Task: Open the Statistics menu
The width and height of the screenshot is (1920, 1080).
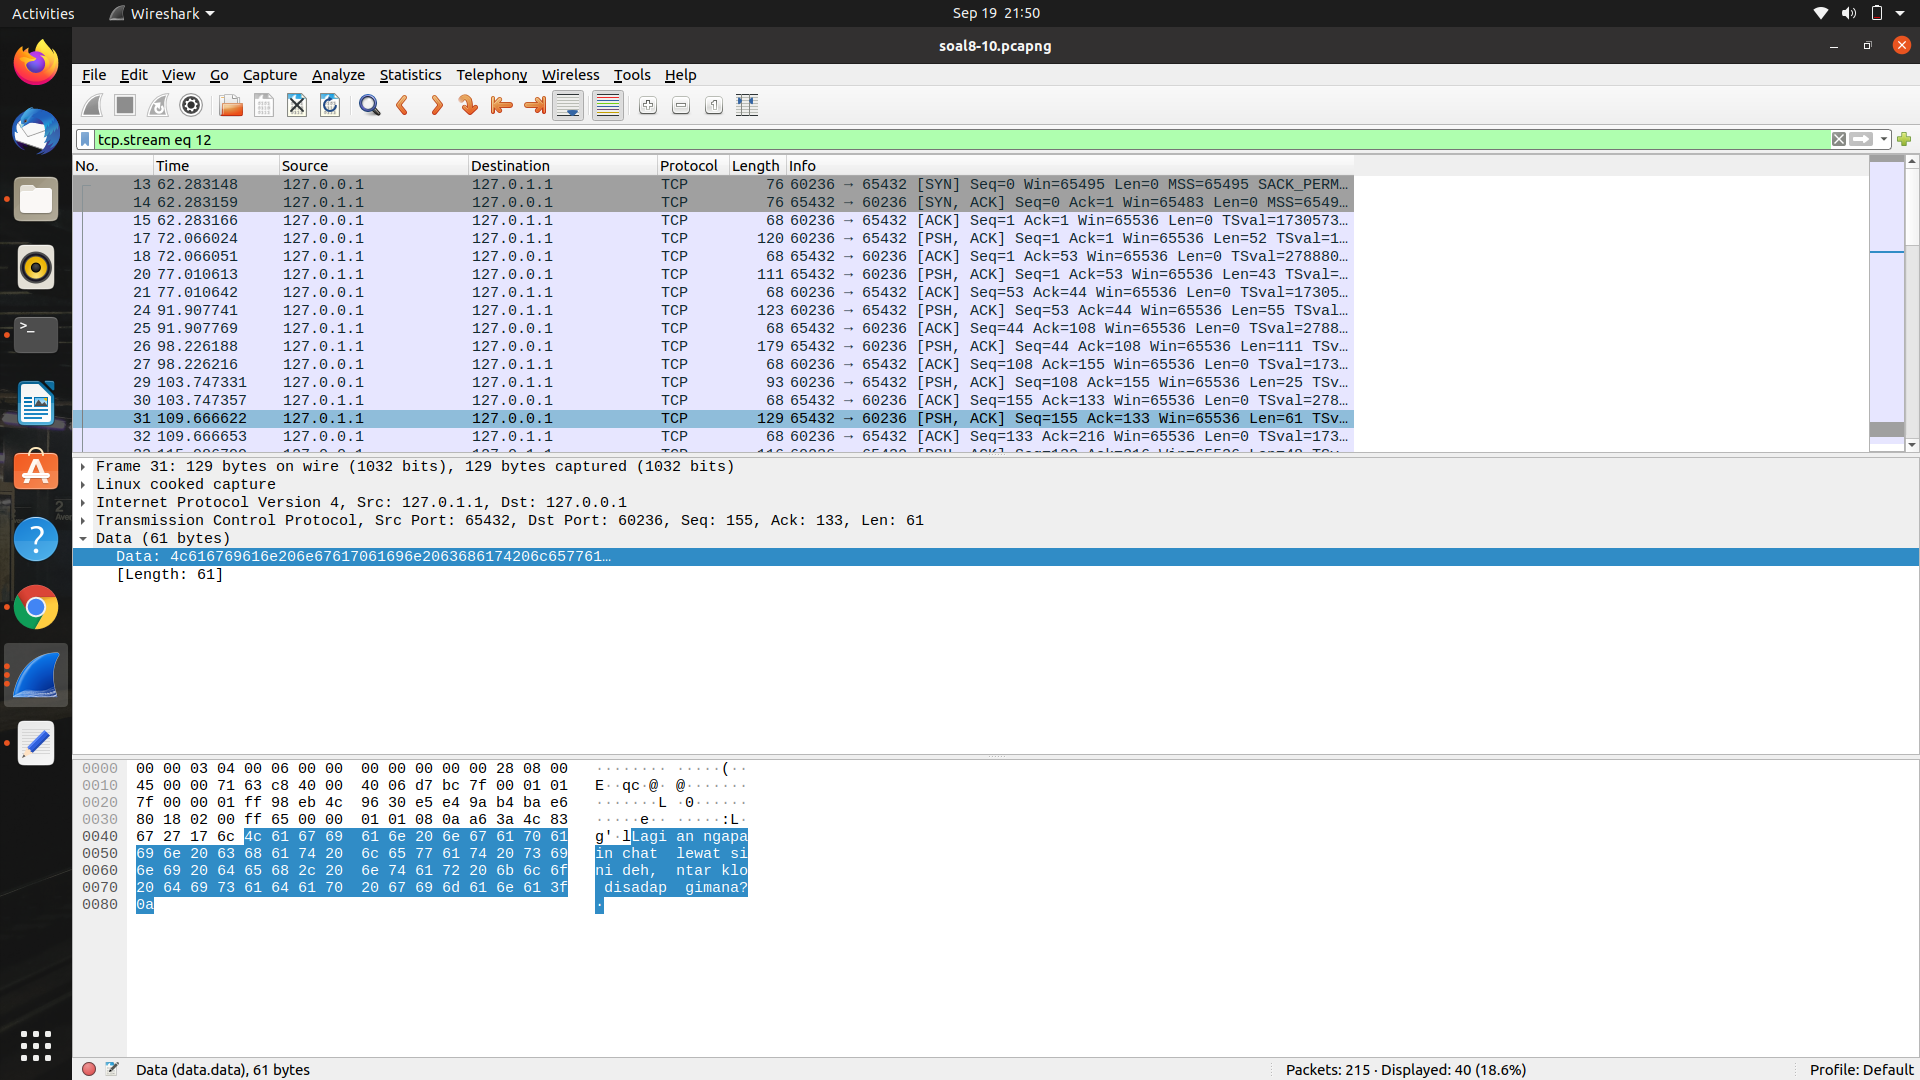Action: coord(410,75)
